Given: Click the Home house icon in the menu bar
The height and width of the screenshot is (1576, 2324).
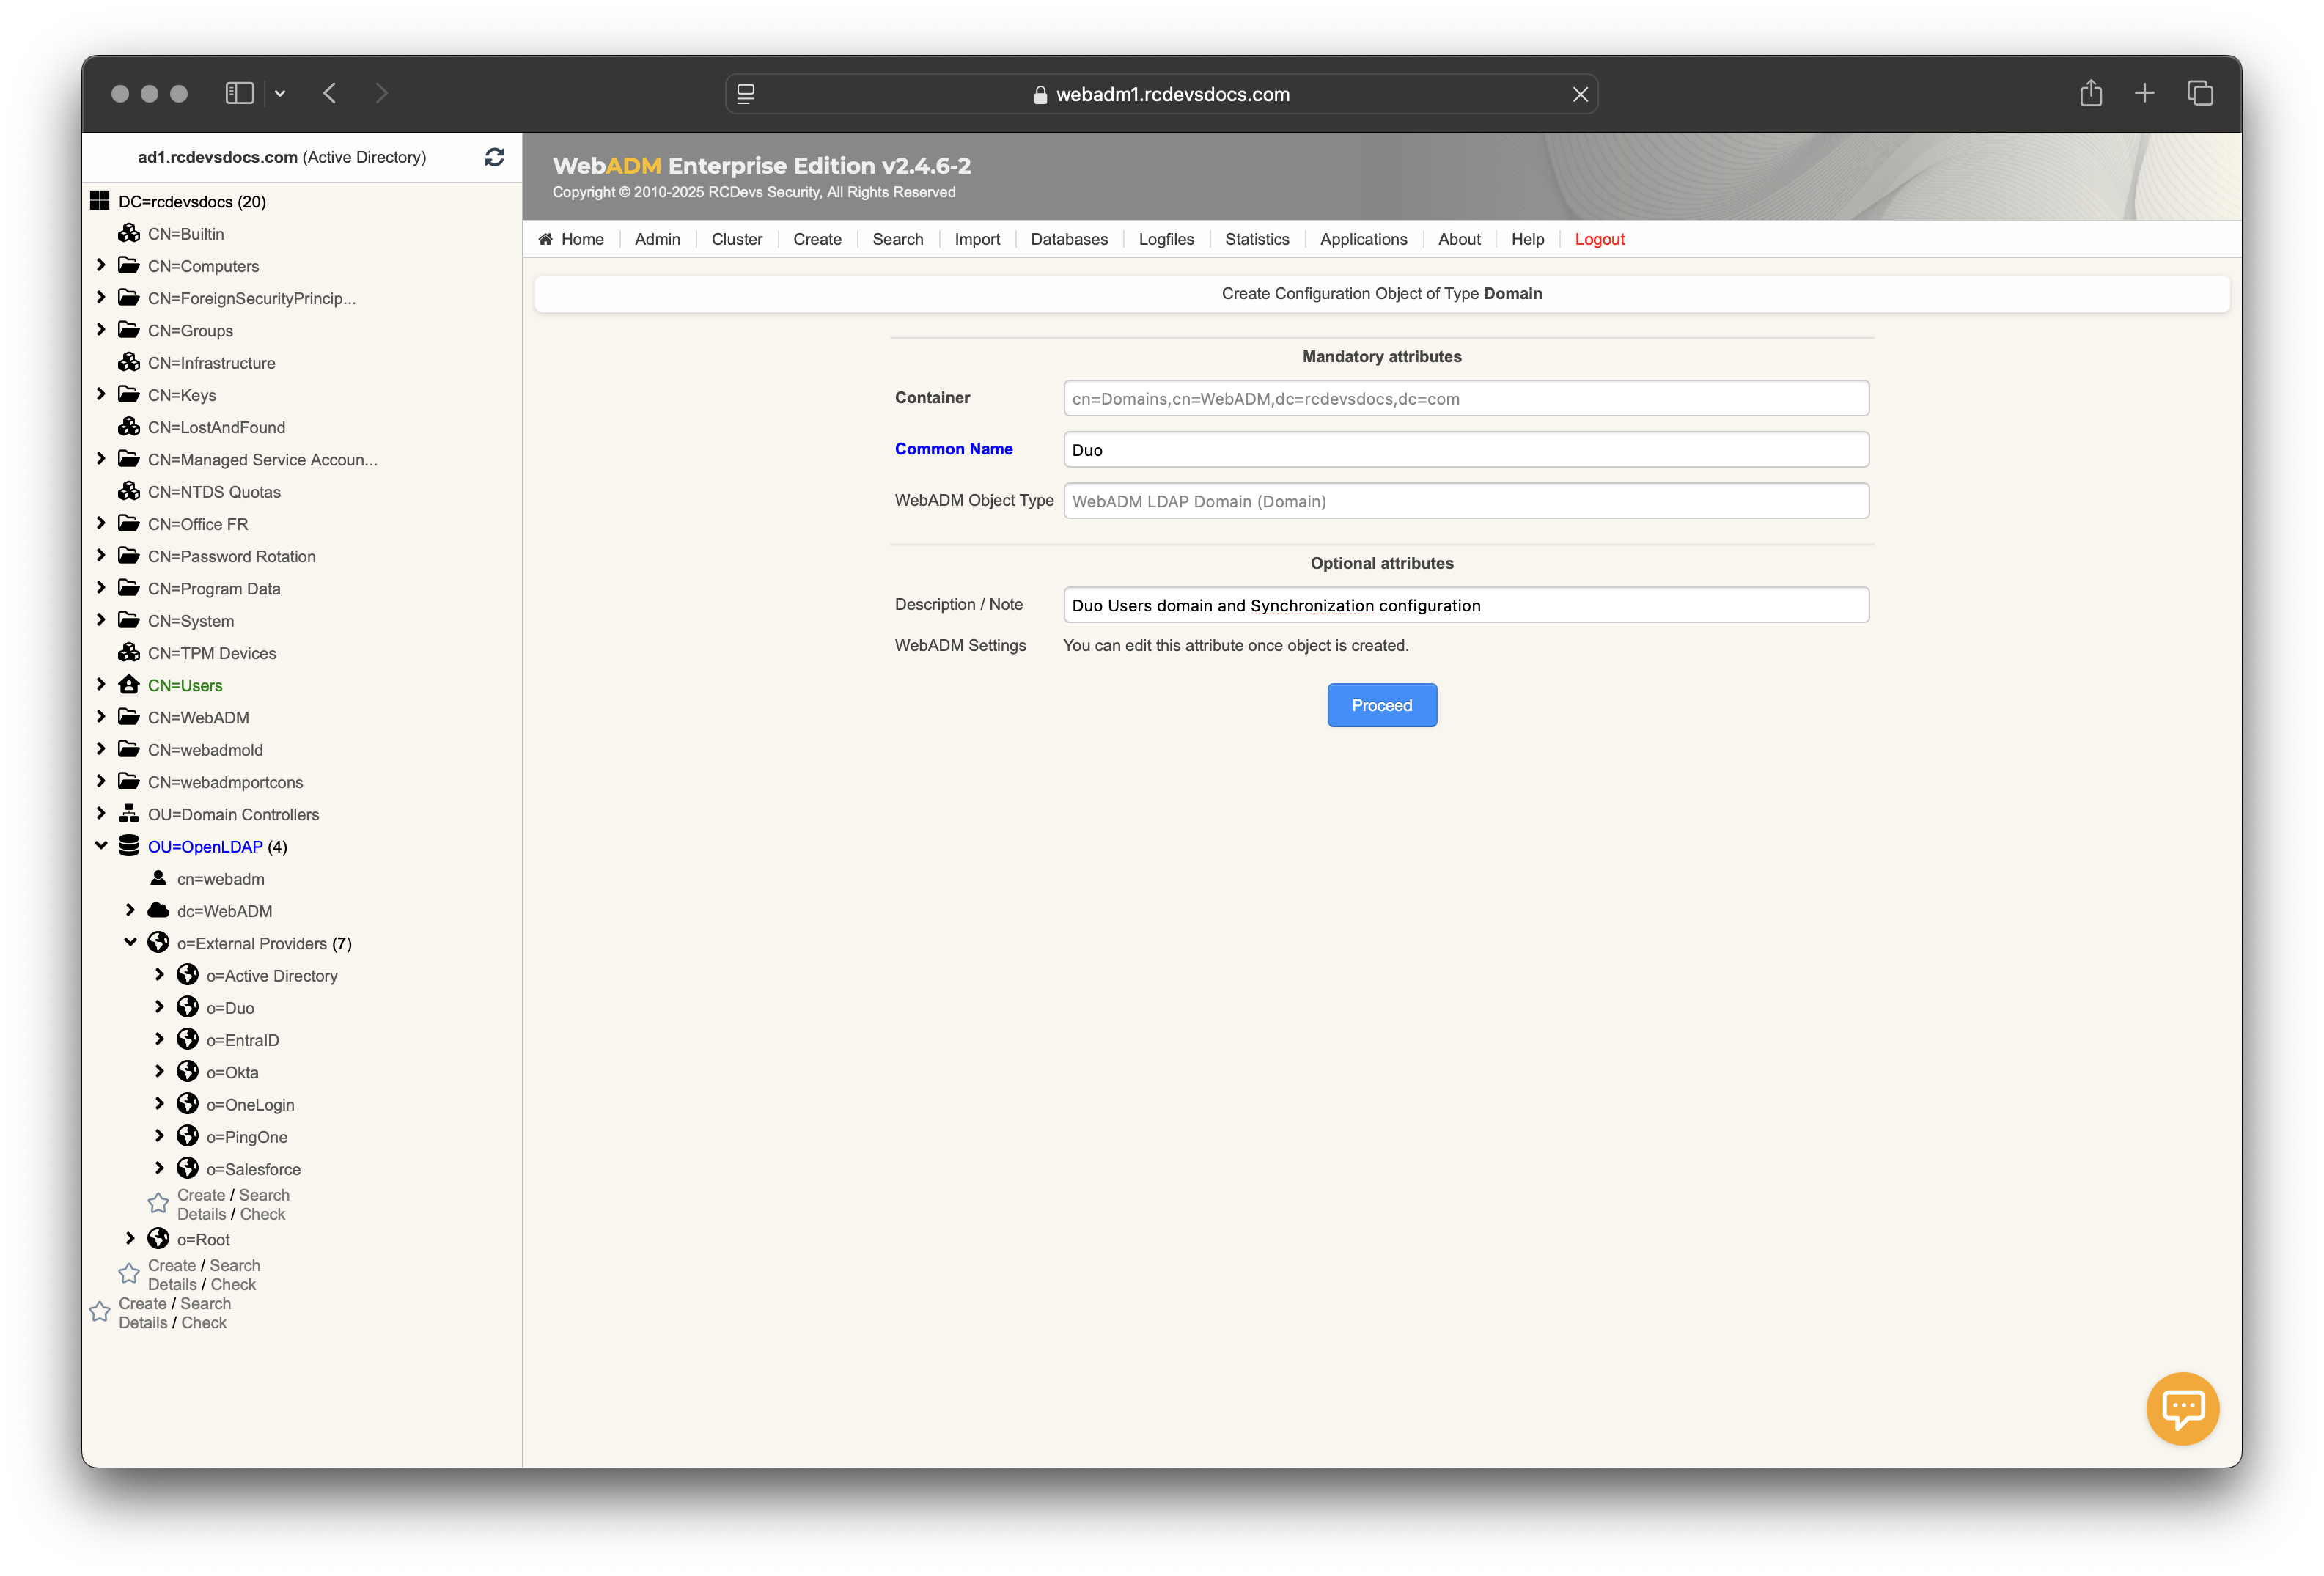Looking at the screenshot, I should 546,239.
